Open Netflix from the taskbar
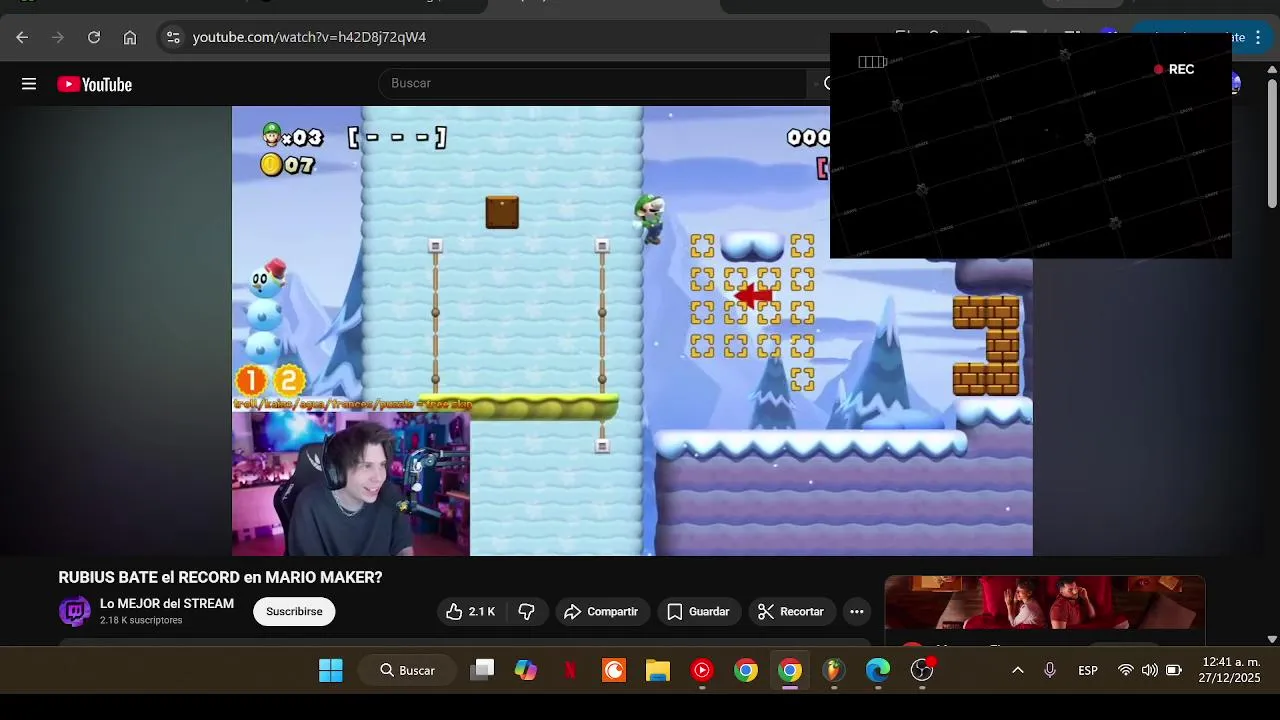This screenshot has width=1280, height=720. tap(570, 670)
